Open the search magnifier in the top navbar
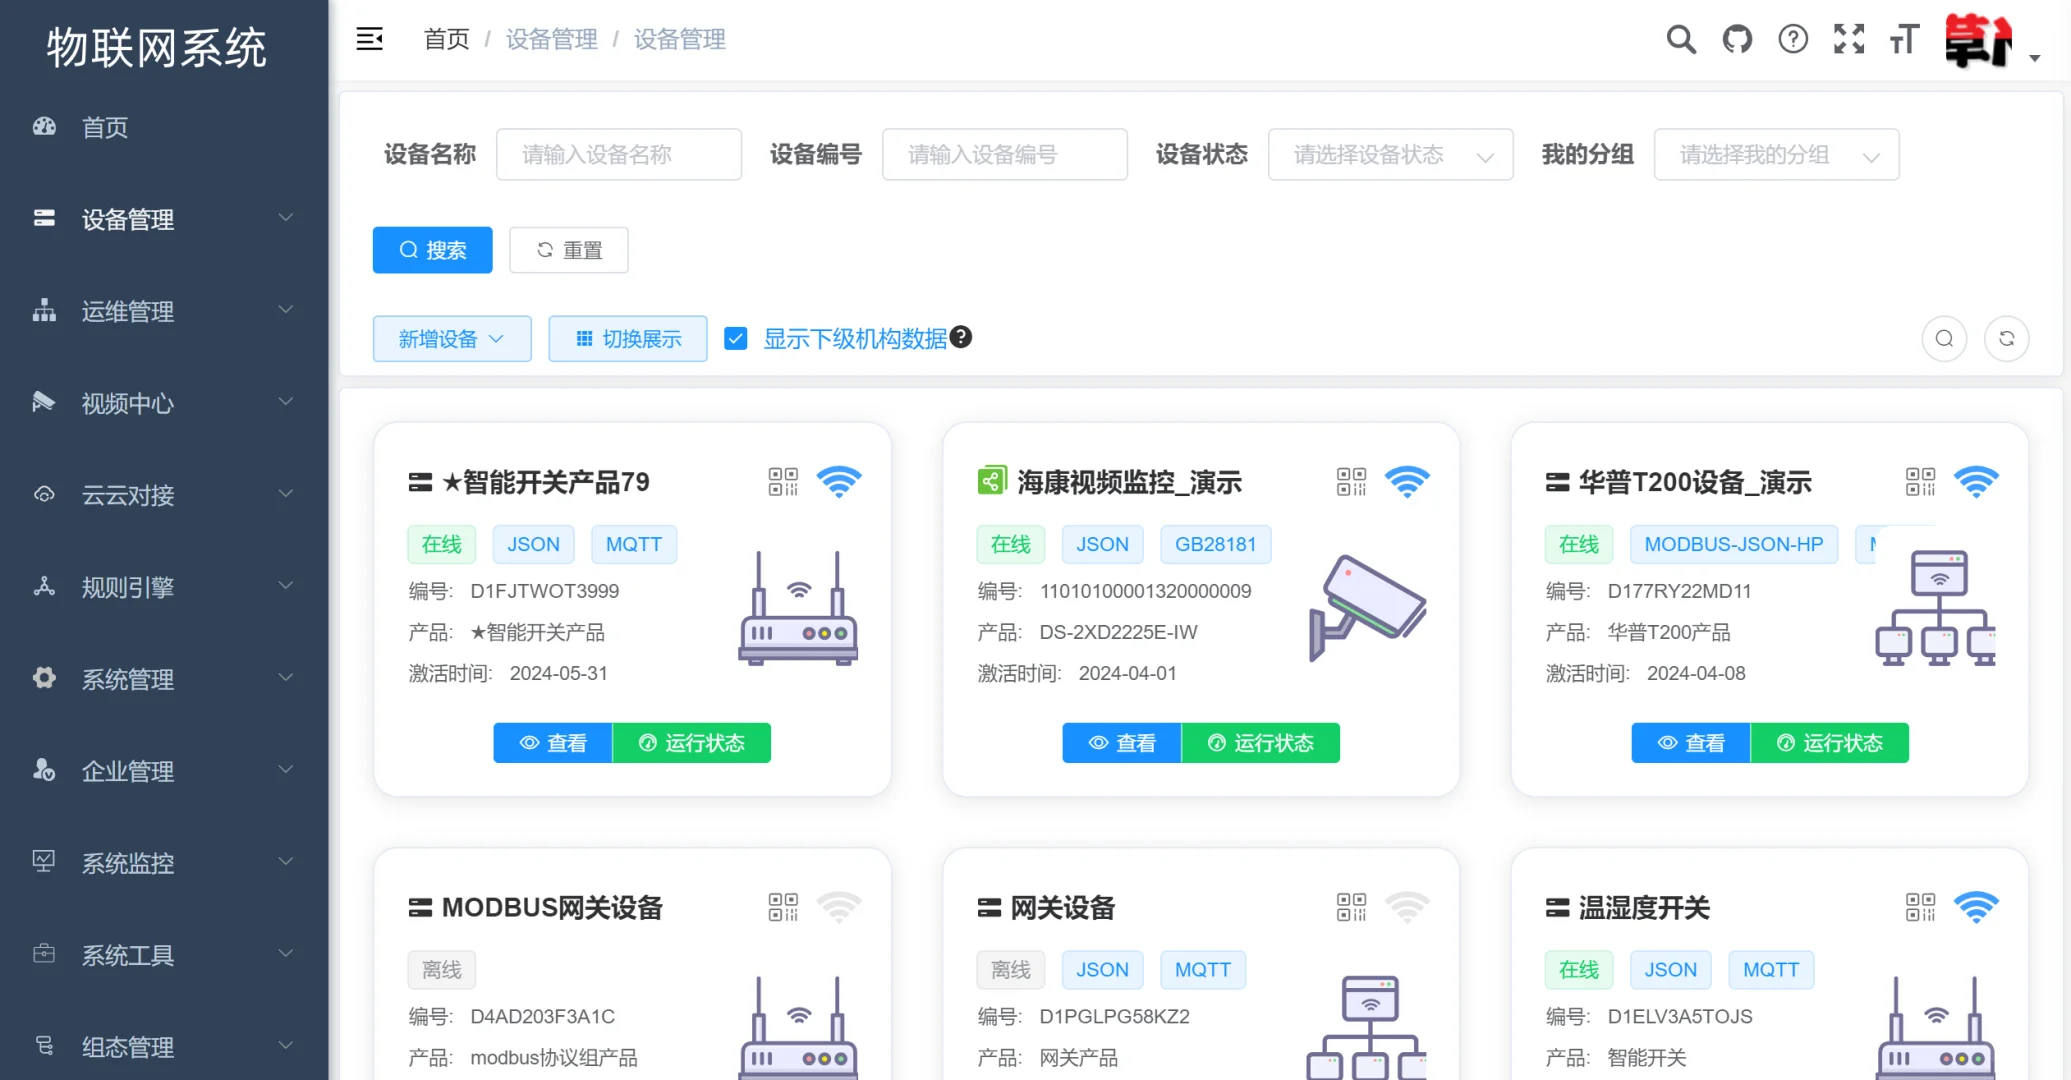Viewport: 2071px width, 1080px height. [x=1681, y=39]
